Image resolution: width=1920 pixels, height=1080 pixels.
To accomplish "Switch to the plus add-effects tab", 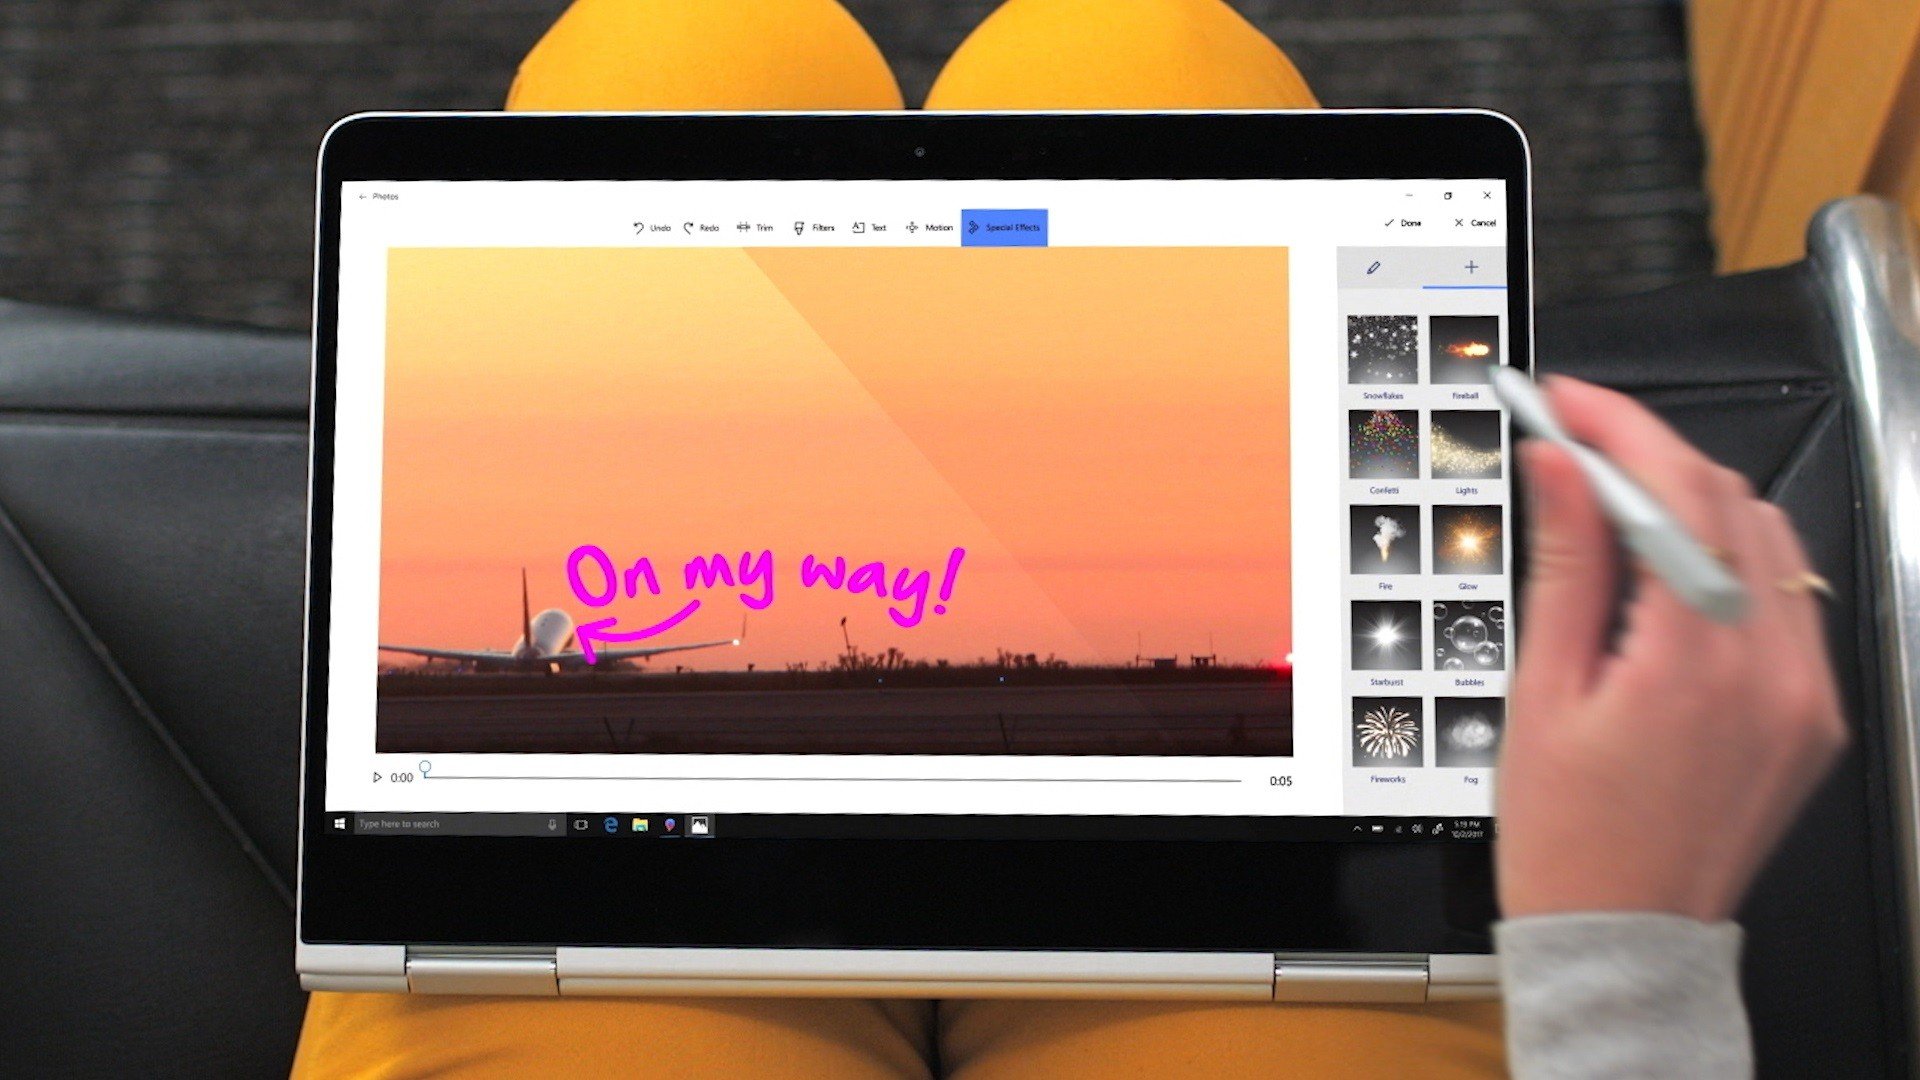I will coord(1470,267).
